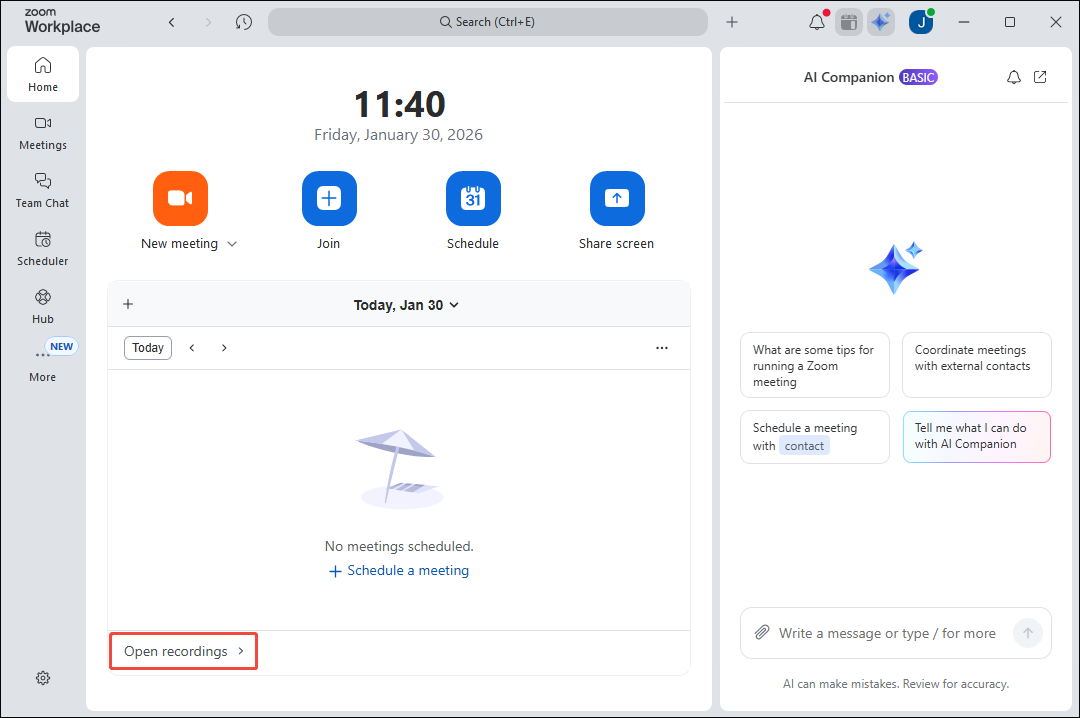This screenshot has height=718, width=1080.
Task: Go forward with the forward arrow
Action: click(208, 22)
